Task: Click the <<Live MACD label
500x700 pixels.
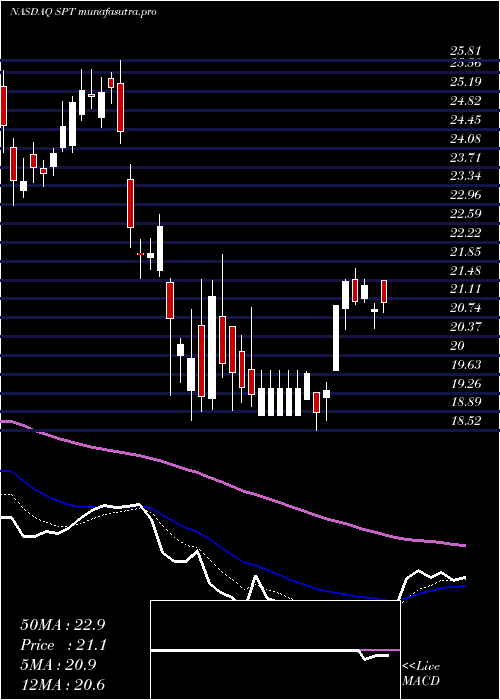Action: (421, 674)
